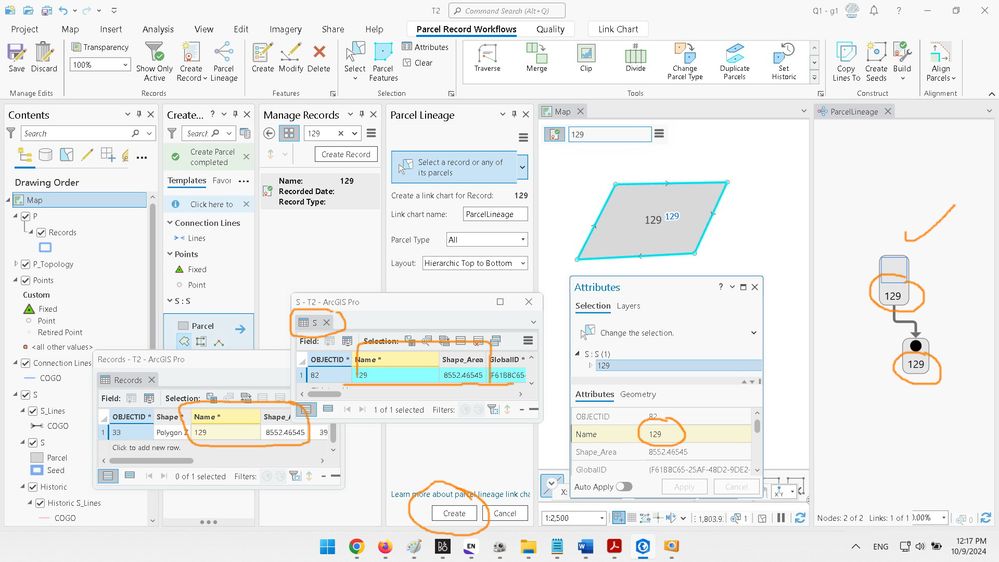This screenshot has height=562, width=999.
Task: Toggle the P_Topology layer checkbox
Action: point(25,264)
